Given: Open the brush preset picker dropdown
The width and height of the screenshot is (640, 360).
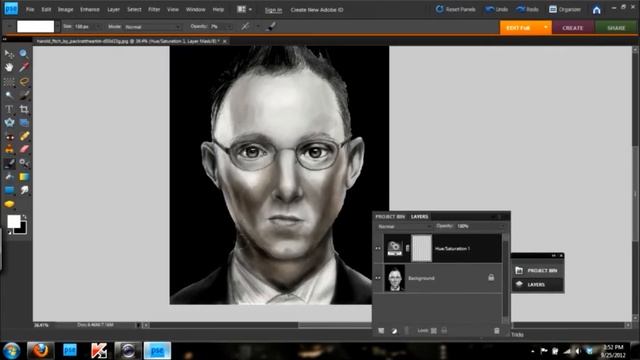Looking at the screenshot, I should (57, 27).
